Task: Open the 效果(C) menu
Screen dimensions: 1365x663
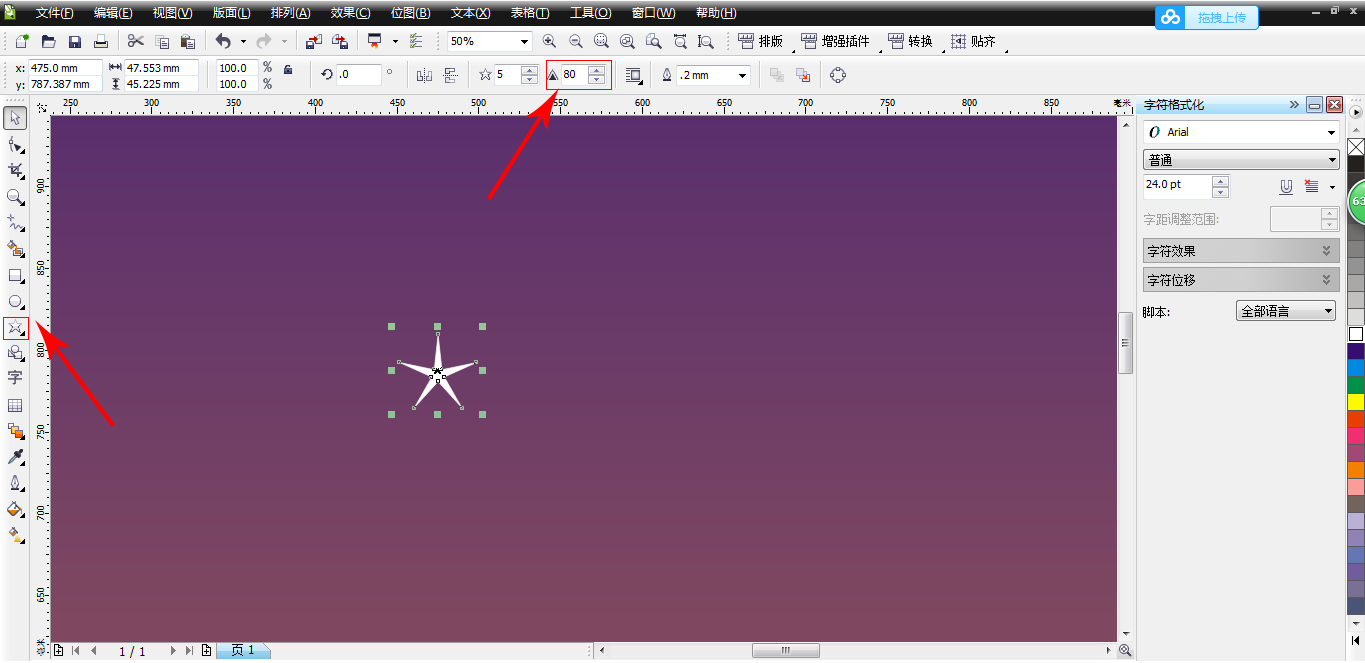Action: 350,13
